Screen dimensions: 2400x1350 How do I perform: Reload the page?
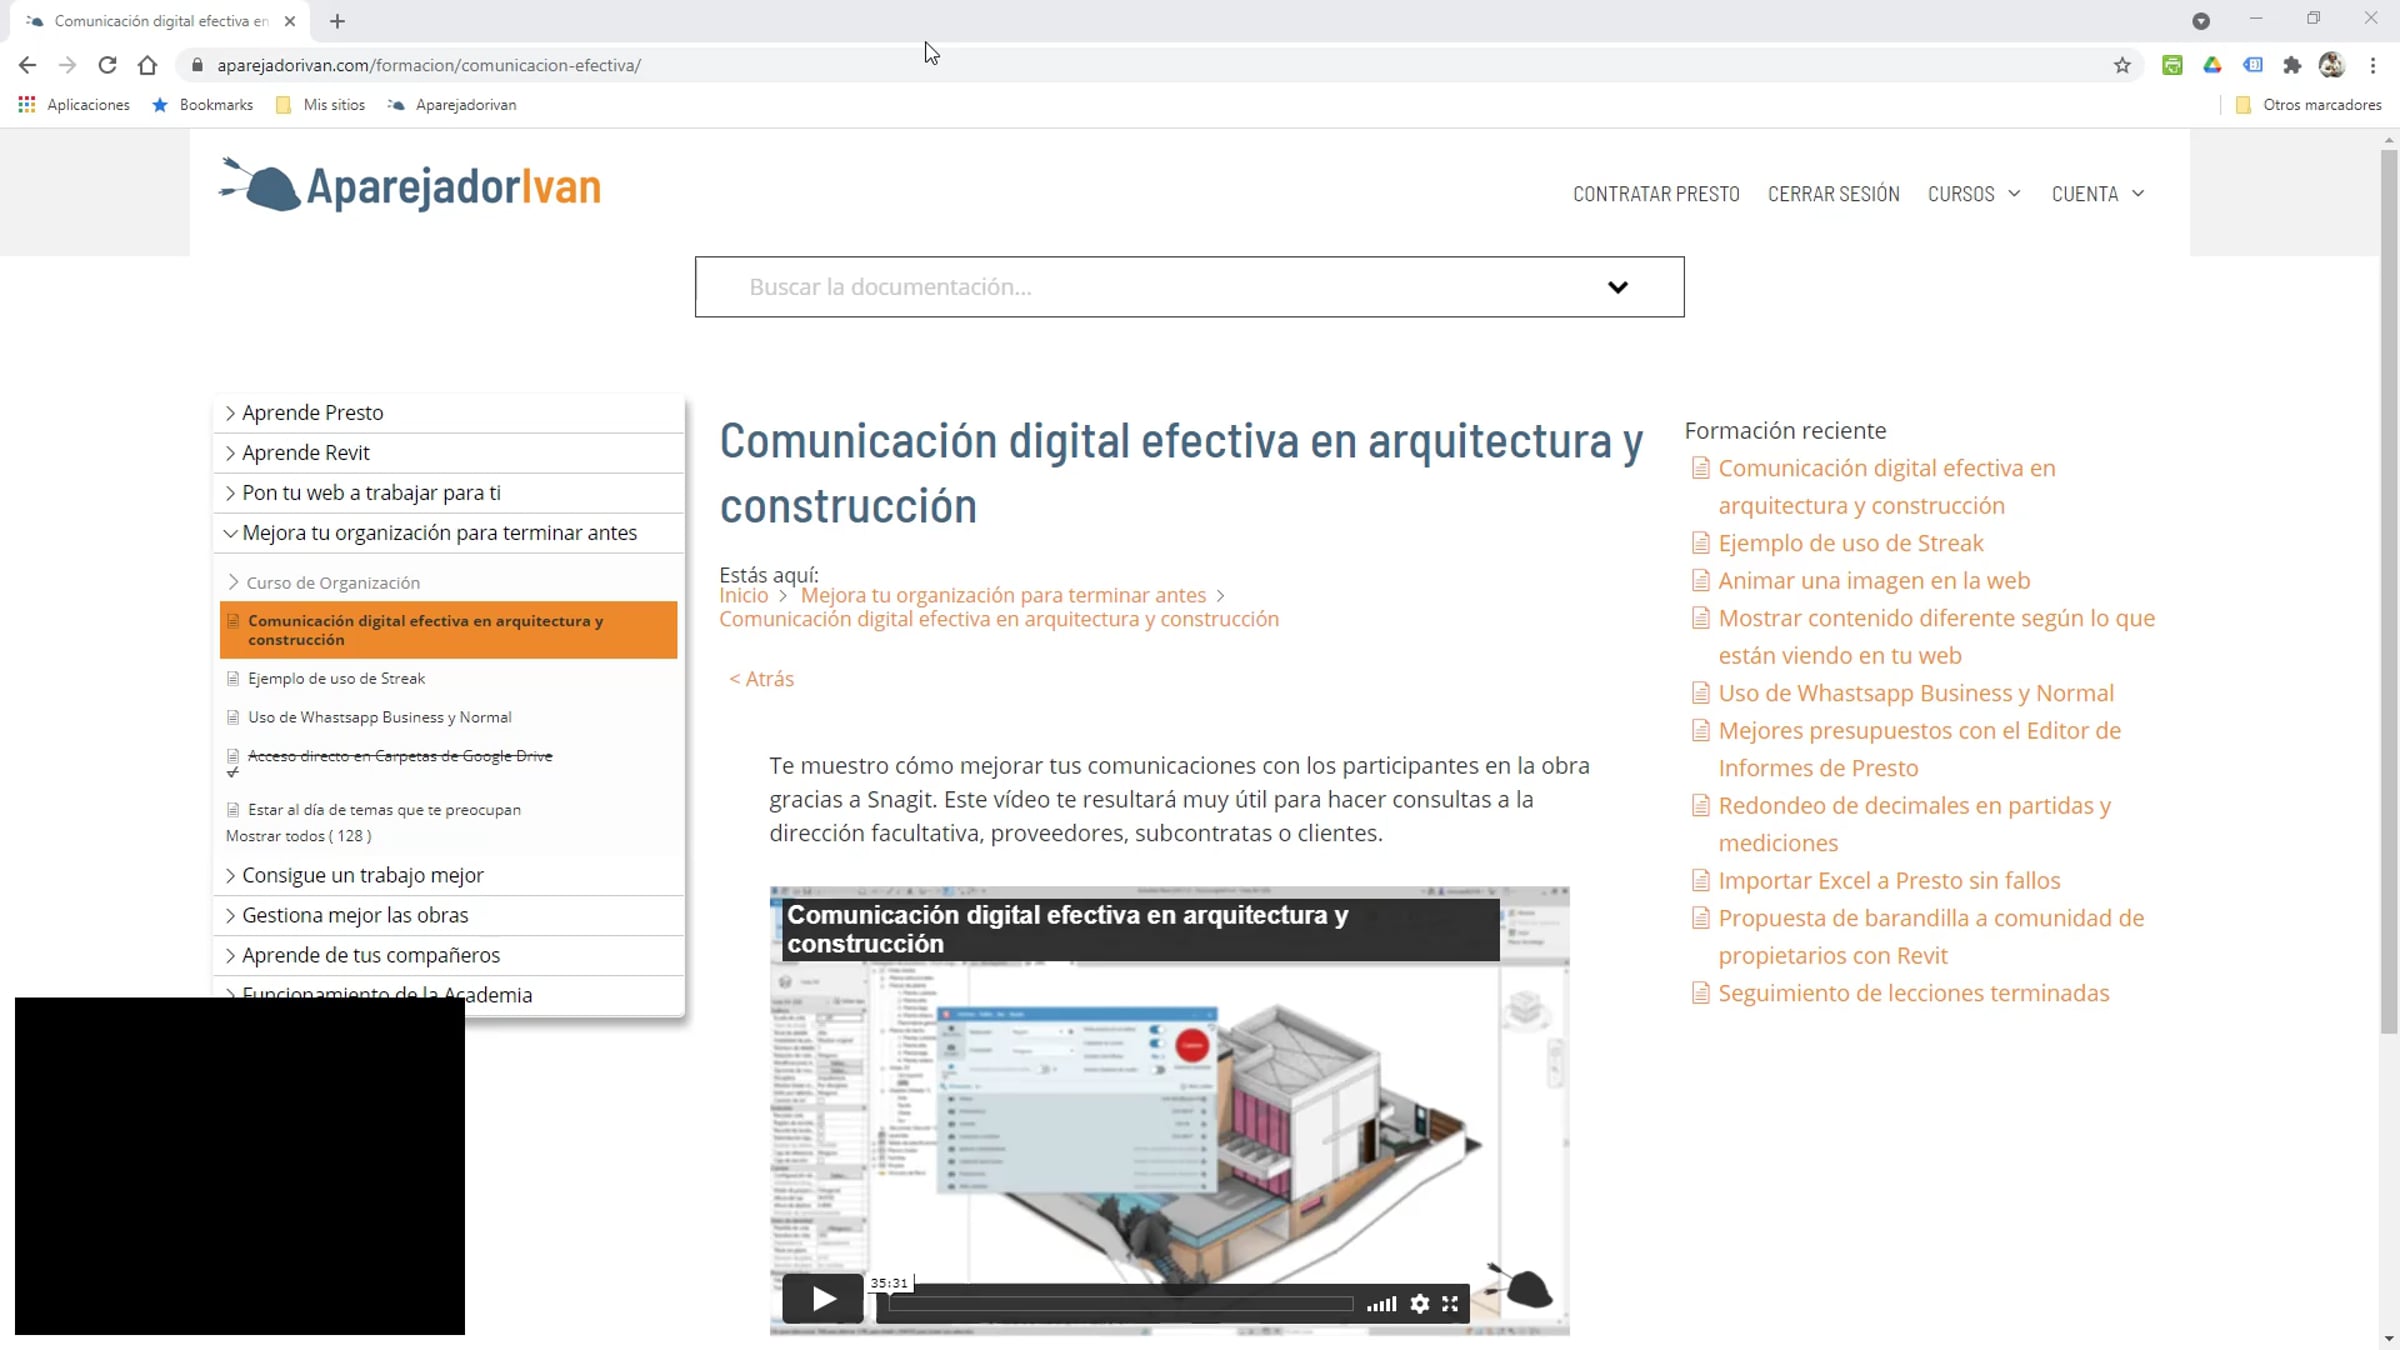click(x=107, y=65)
